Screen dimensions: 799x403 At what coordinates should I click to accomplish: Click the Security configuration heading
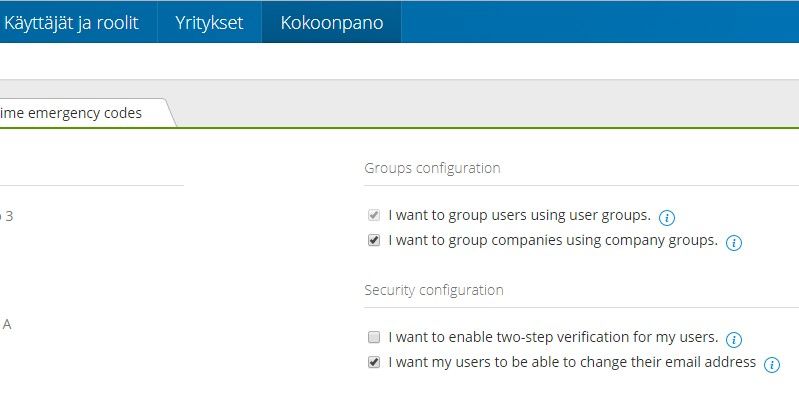433,290
